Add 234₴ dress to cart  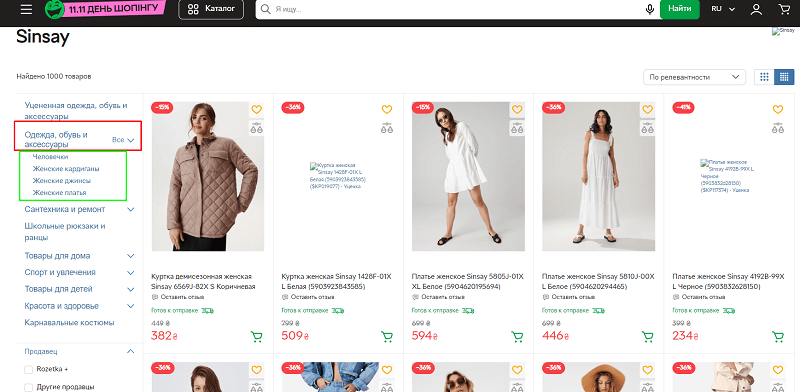pyautogui.click(x=778, y=336)
